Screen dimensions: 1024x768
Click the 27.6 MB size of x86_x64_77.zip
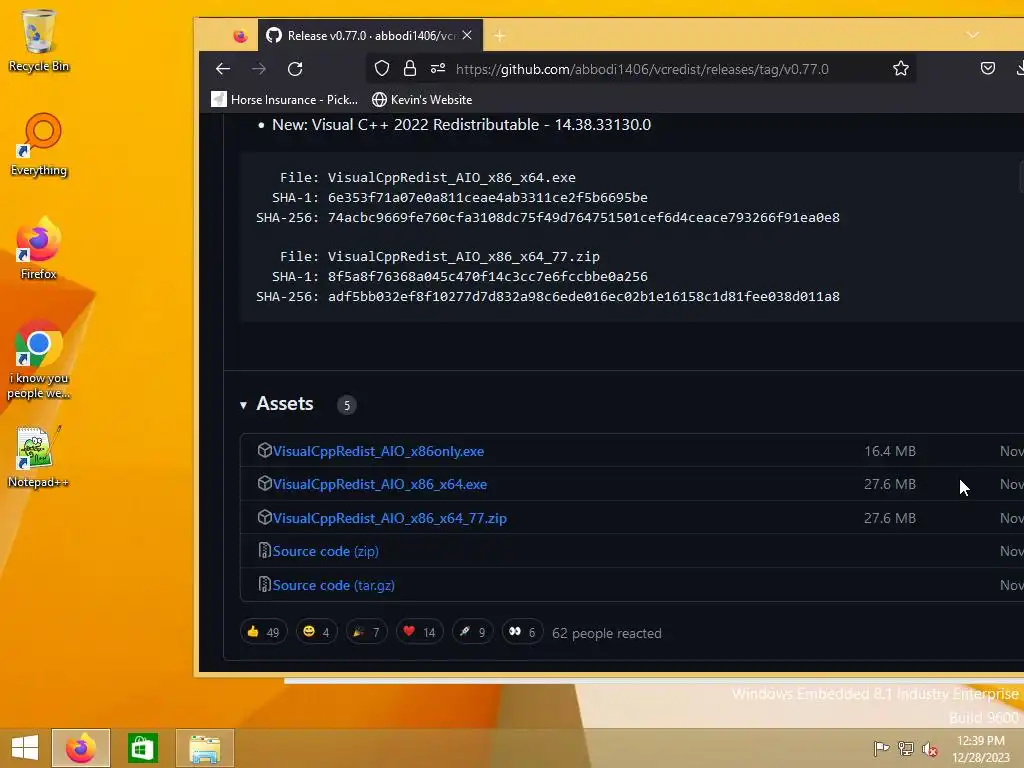point(889,519)
